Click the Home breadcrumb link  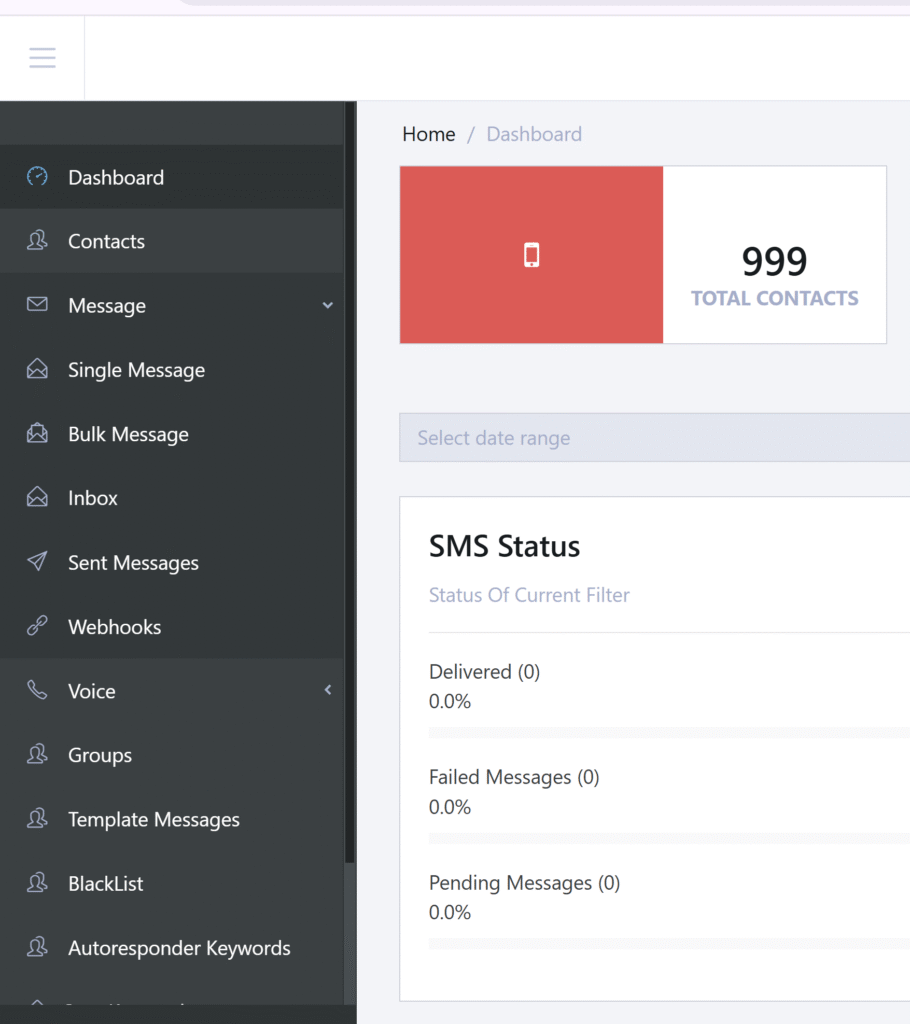[x=429, y=134]
